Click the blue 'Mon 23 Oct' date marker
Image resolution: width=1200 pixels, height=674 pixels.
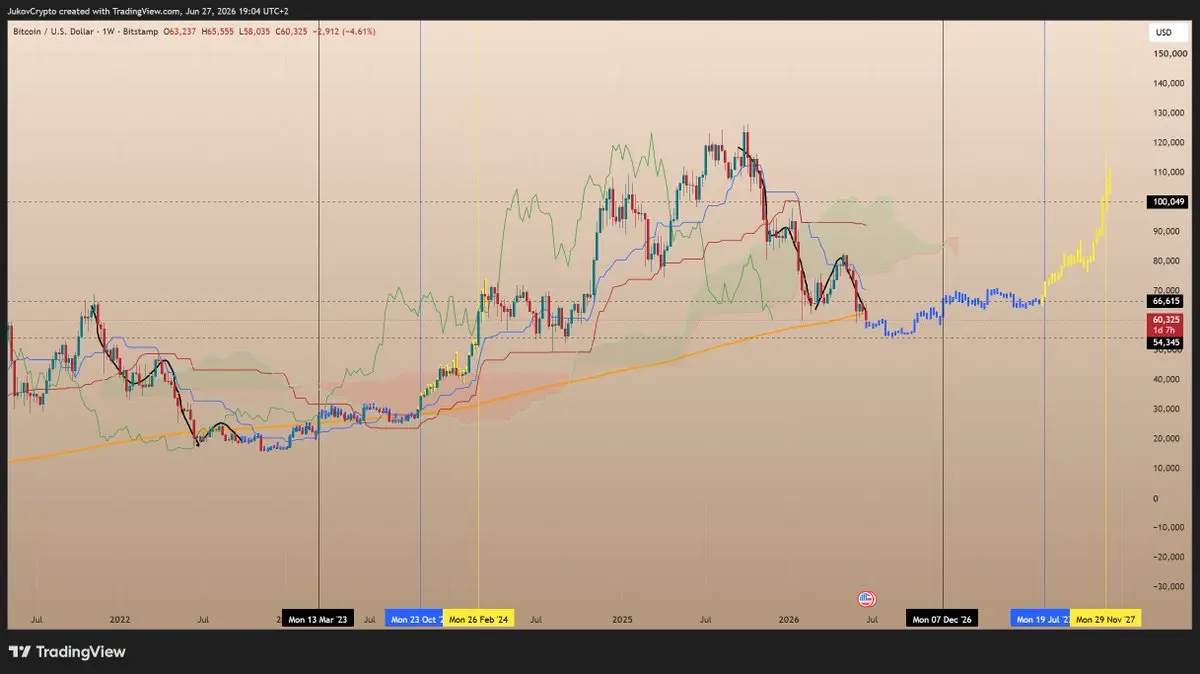click(x=414, y=620)
